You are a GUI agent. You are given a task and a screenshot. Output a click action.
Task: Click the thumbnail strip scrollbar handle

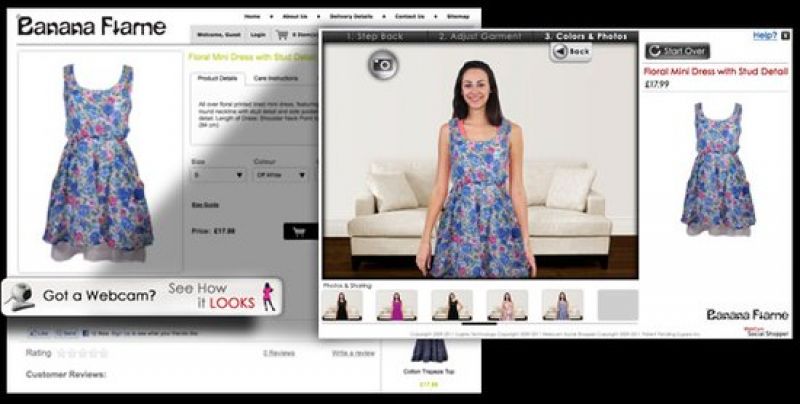(x=479, y=323)
